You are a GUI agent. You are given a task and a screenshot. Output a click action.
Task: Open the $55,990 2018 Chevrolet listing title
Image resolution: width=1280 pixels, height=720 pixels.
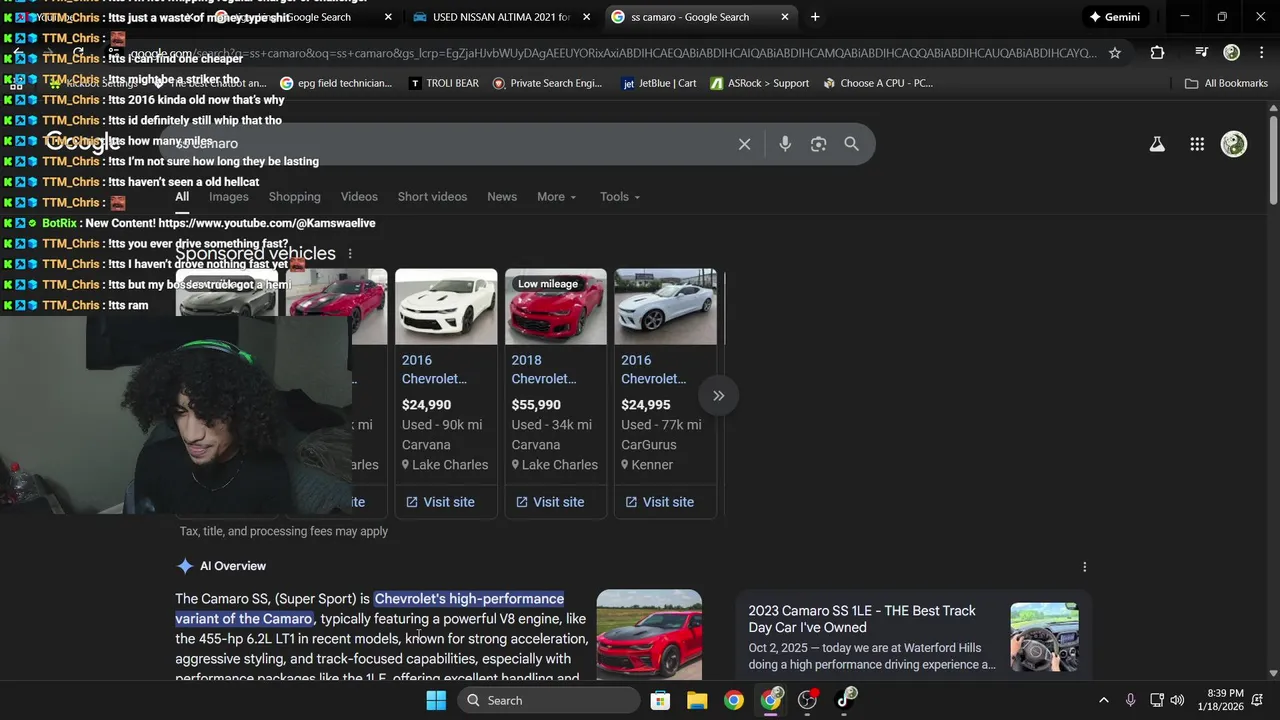tap(544, 369)
